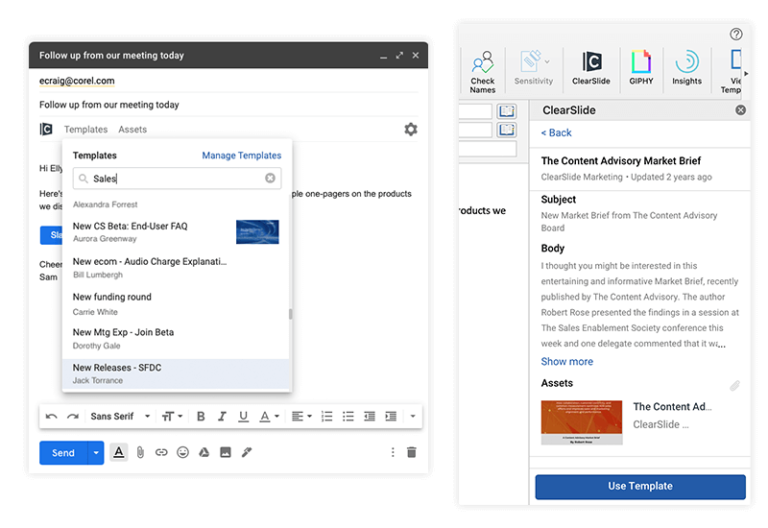This screenshot has height=528, width=768.
Task: Click the Manage Templates link
Action: click(241, 155)
